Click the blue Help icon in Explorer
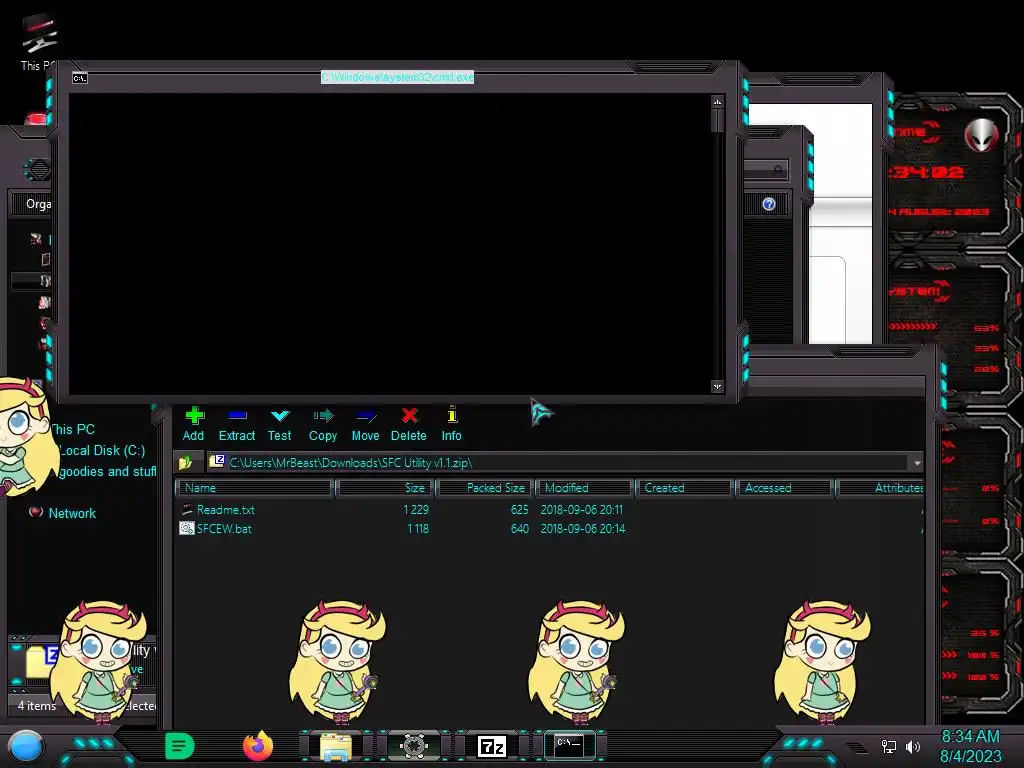The width and height of the screenshot is (1024, 768). (769, 204)
